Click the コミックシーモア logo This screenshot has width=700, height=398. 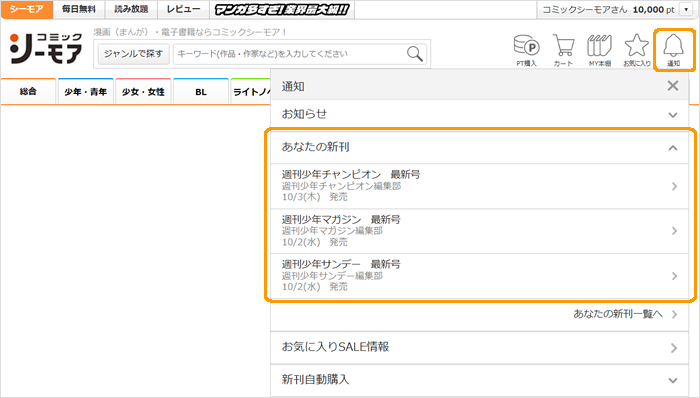[x=46, y=48]
